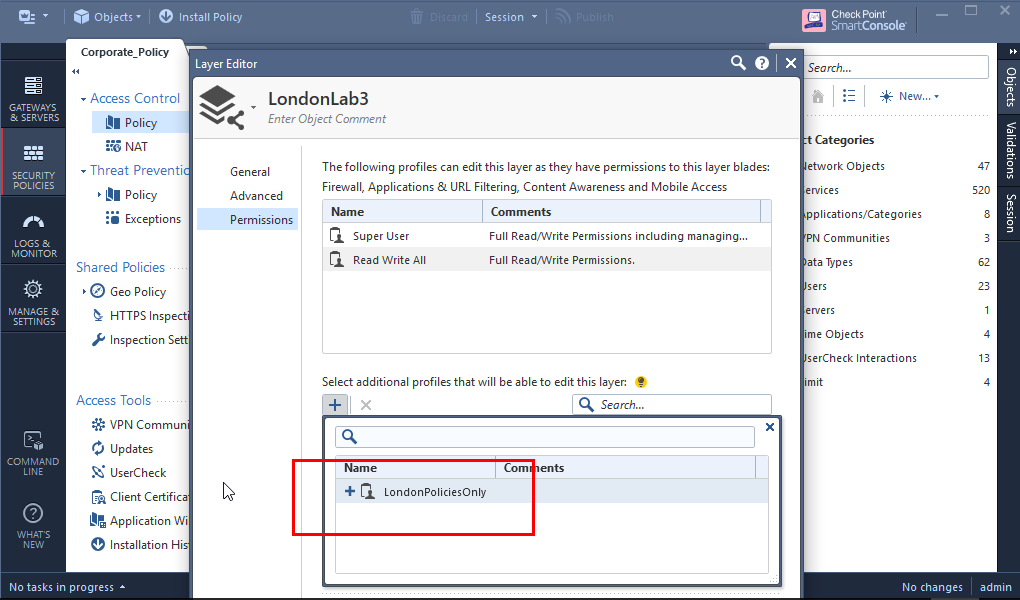Image resolution: width=1020 pixels, height=600 pixels.
Task: Collapse the Threat Prevention section
Action: [83, 172]
